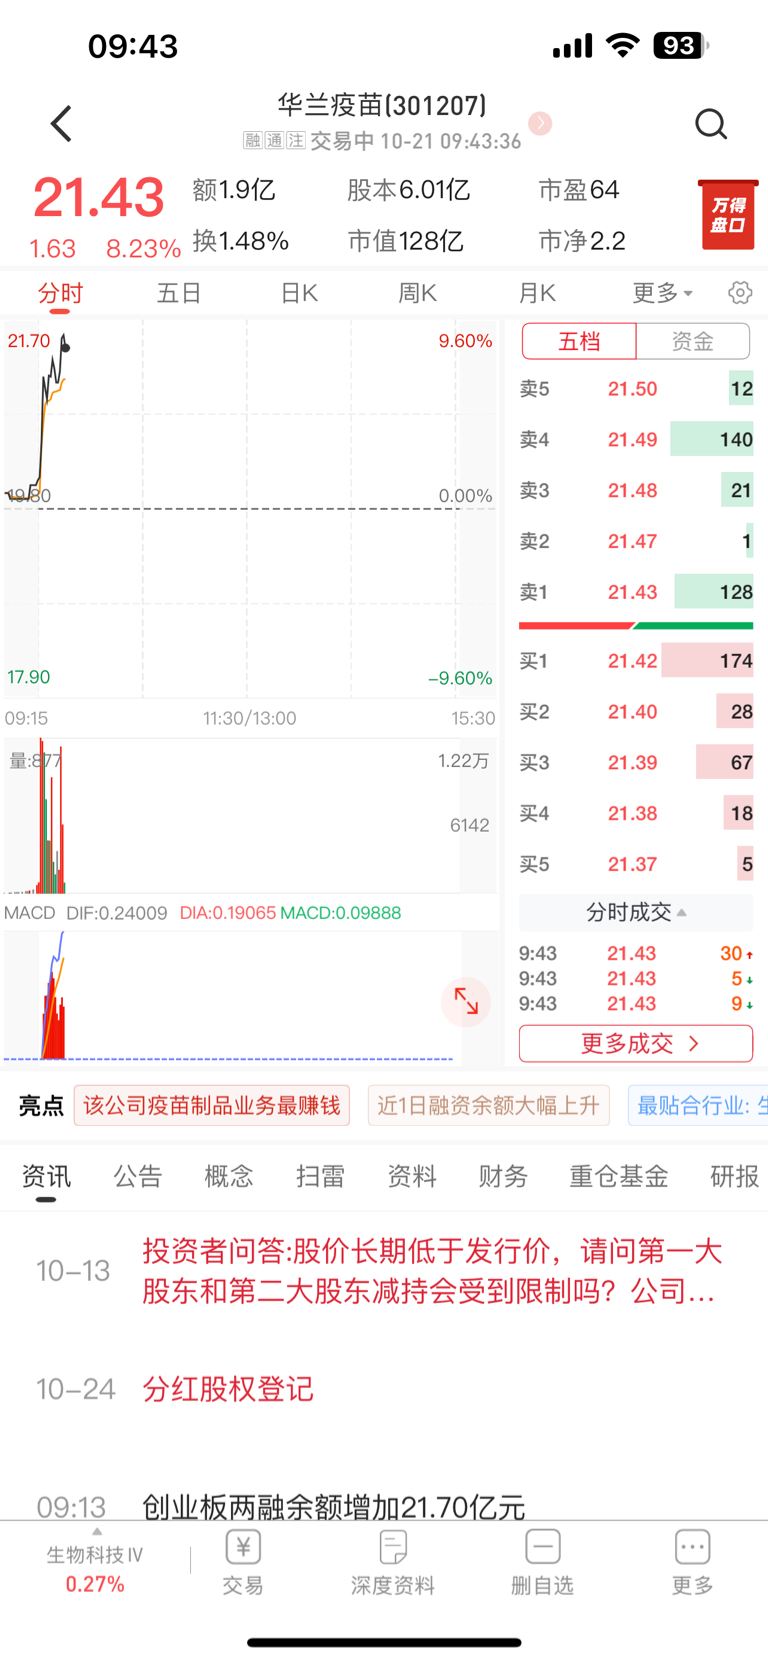
Task: Tap 买1 row at 21.42
Action: pyautogui.click(x=636, y=661)
